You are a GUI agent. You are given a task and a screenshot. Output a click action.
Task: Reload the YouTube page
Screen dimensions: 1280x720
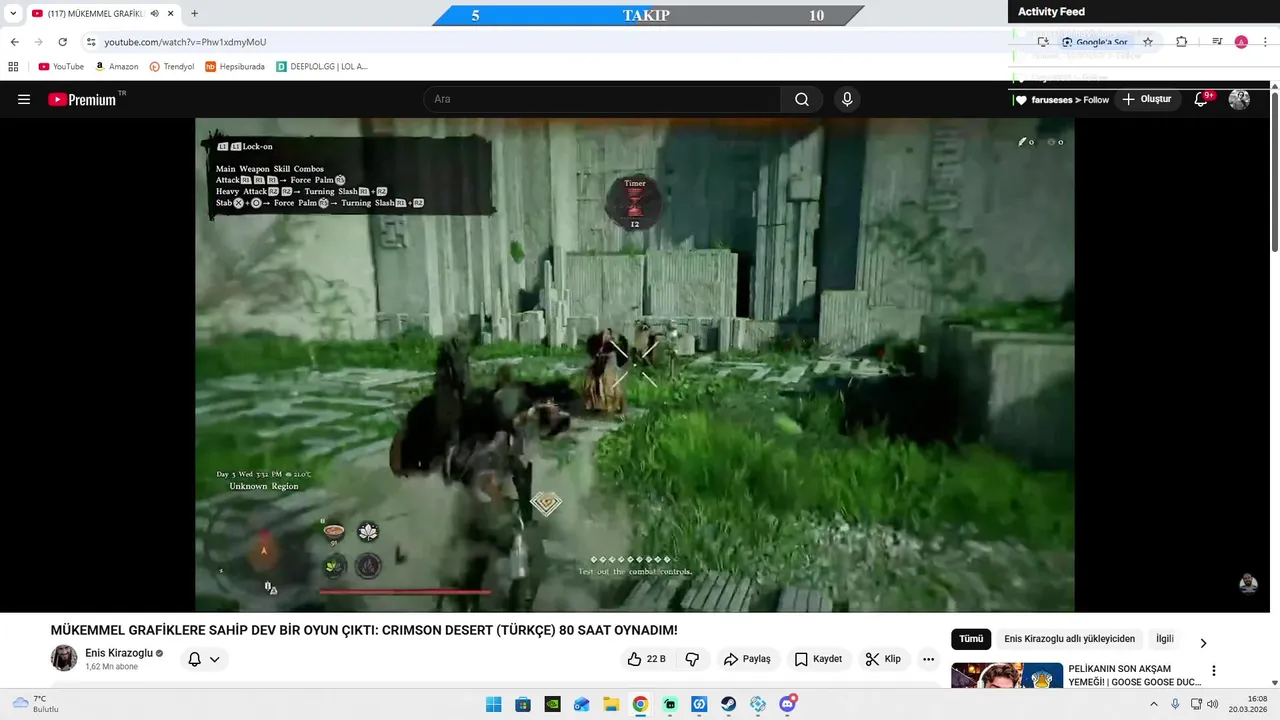pos(62,42)
